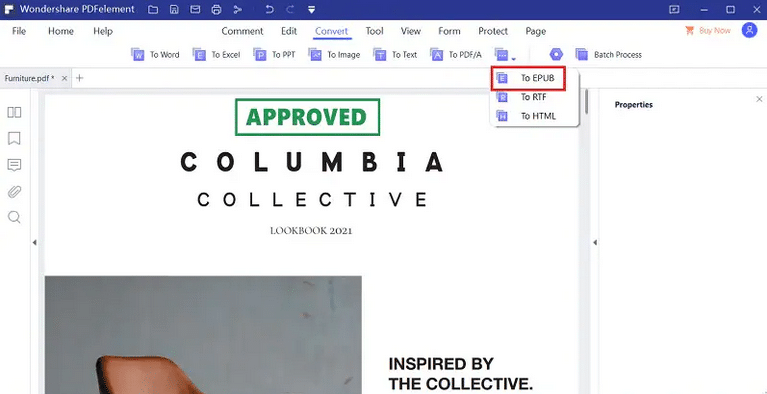The image size is (767, 394).
Task: Open the bookmarks panel
Action: coord(14,139)
